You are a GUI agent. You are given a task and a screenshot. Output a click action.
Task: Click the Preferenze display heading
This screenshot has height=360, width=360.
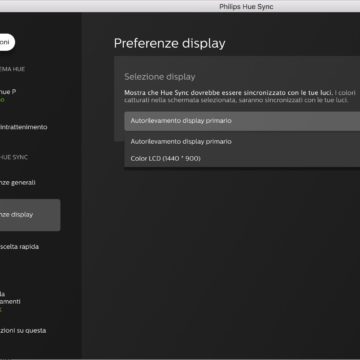170,44
